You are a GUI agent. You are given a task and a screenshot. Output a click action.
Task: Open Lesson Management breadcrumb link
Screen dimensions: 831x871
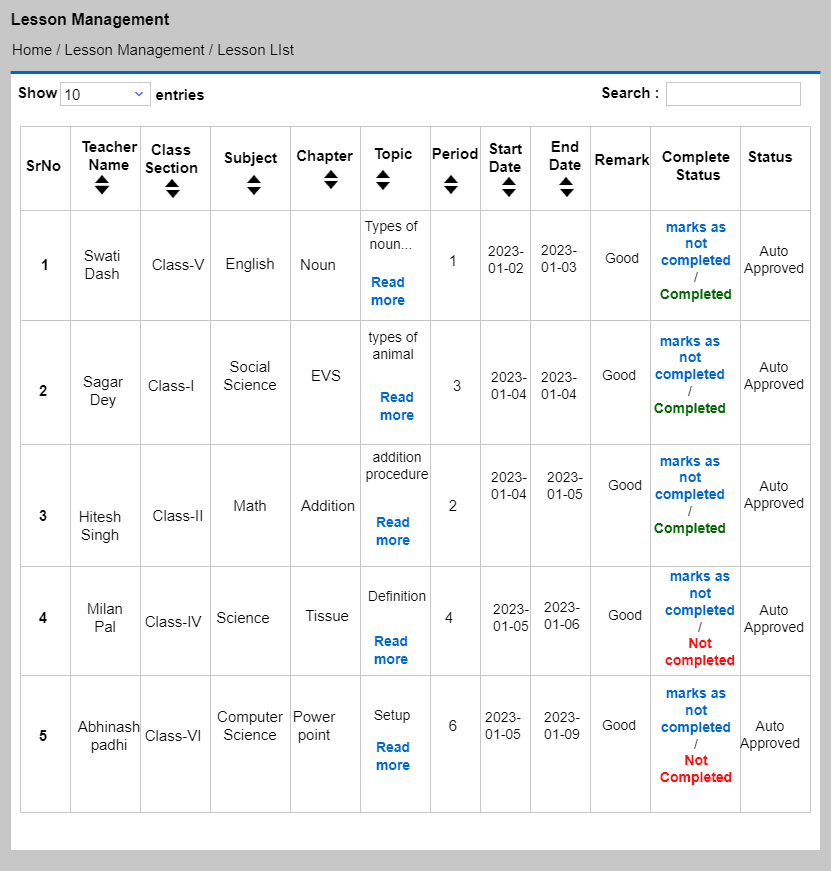(134, 50)
